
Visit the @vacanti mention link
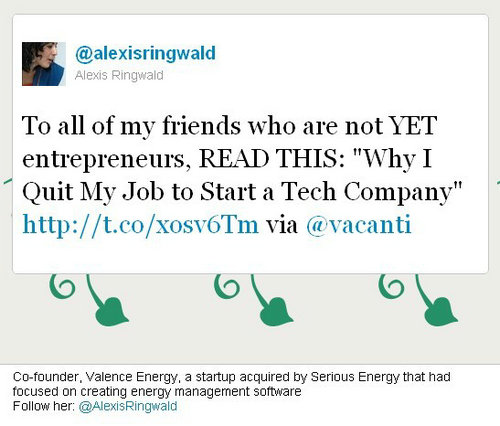[359, 225]
